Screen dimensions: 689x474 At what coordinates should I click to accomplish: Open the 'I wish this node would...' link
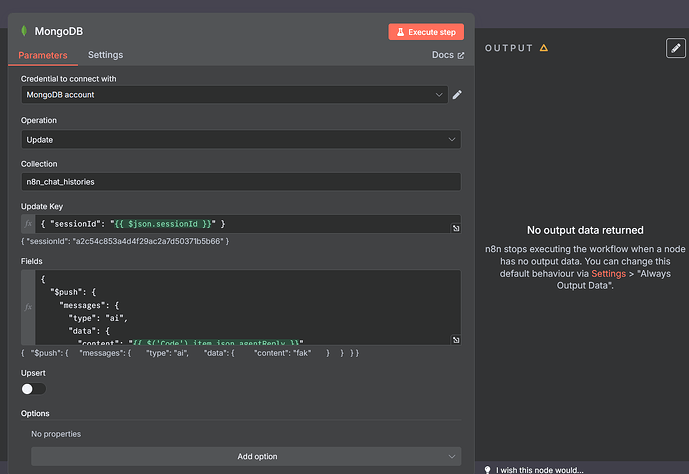coord(540,470)
